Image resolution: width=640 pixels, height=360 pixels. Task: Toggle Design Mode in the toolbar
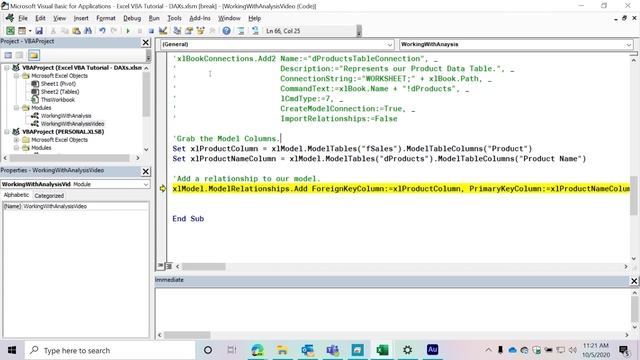pyautogui.click(x=163, y=31)
